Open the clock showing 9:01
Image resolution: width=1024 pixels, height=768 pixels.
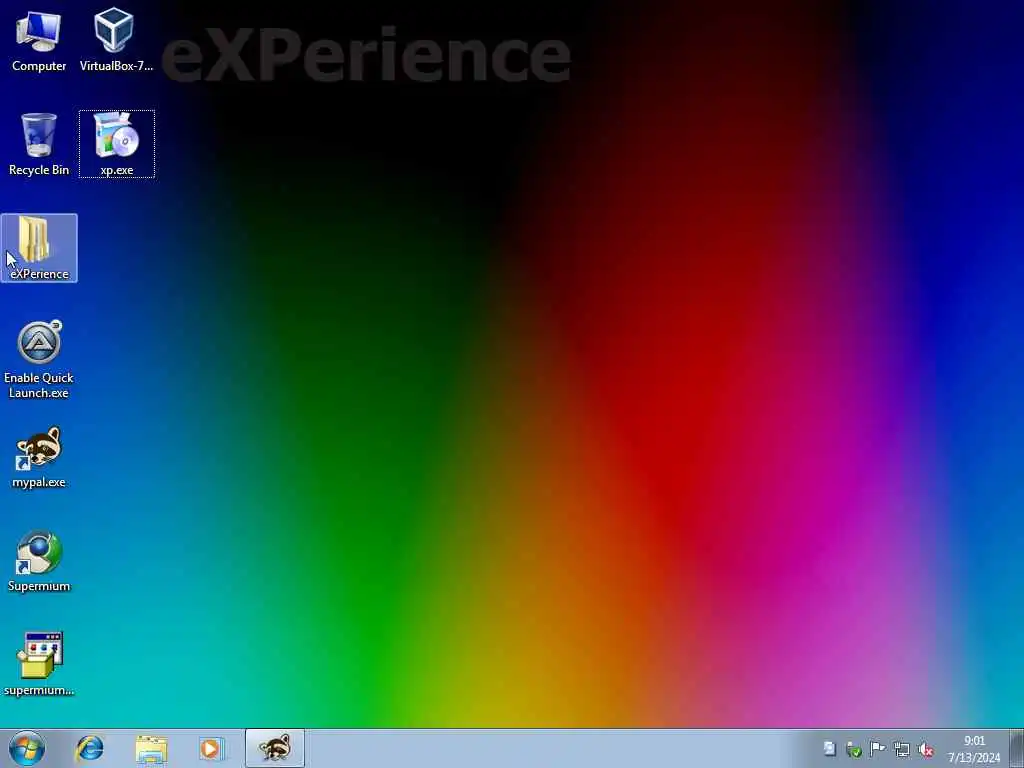click(x=974, y=749)
